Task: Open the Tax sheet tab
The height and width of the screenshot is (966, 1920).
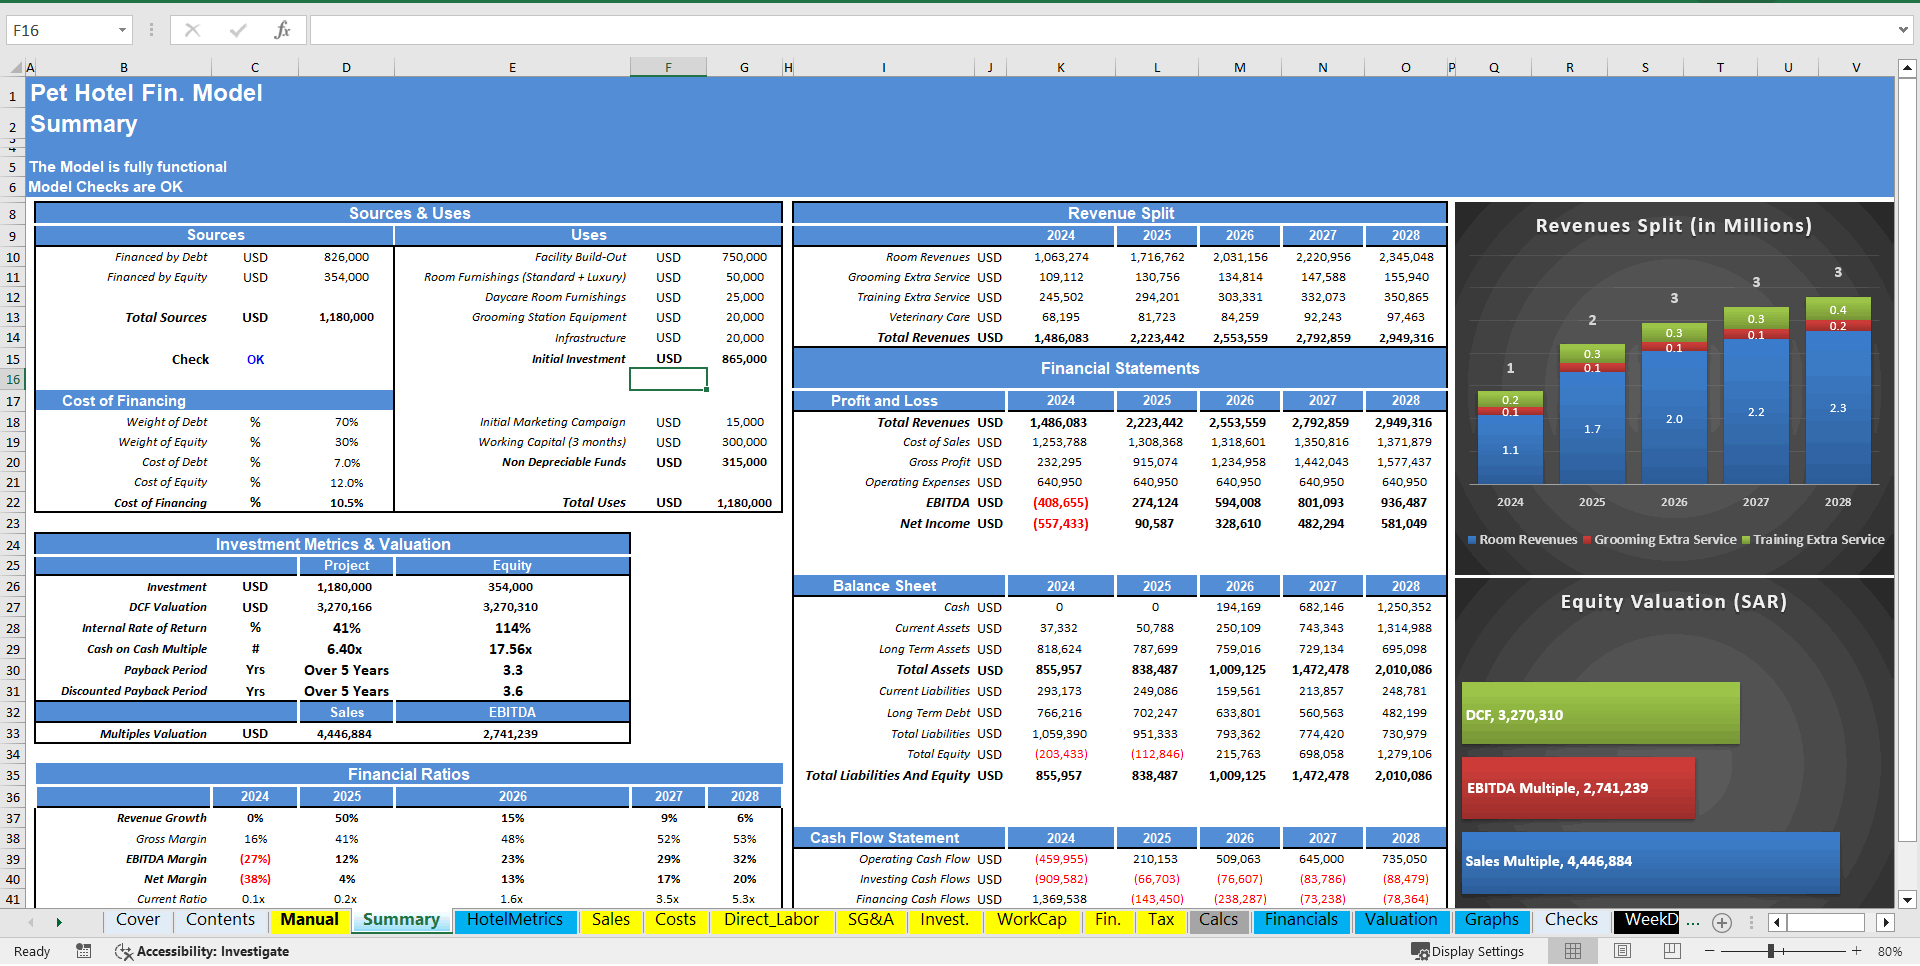Action: [x=1161, y=920]
